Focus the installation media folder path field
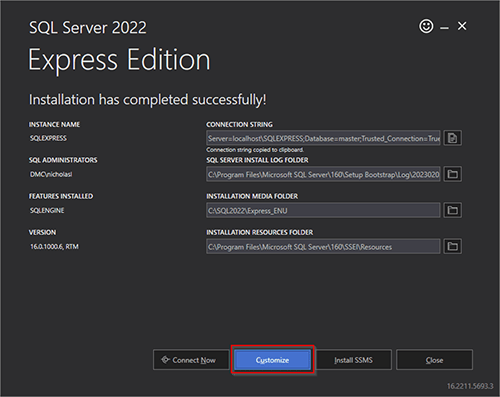500x397 pixels. tap(323, 210)
